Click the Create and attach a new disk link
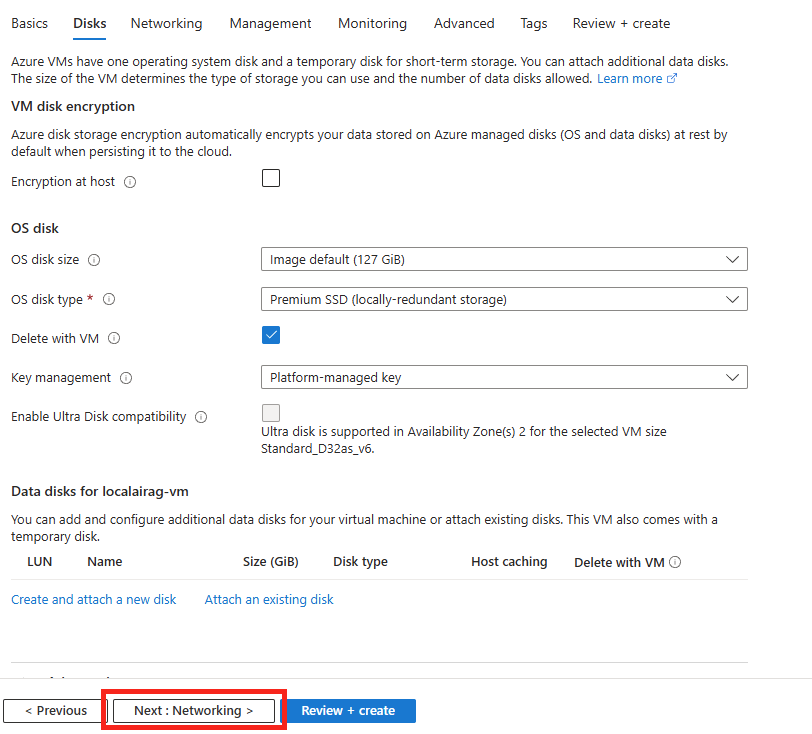 pos(94,600)
